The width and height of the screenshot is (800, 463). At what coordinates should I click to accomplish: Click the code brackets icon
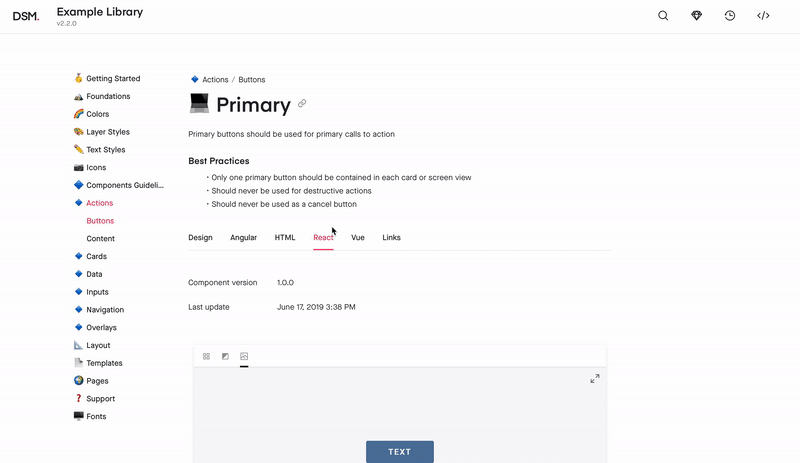(763, 16)
